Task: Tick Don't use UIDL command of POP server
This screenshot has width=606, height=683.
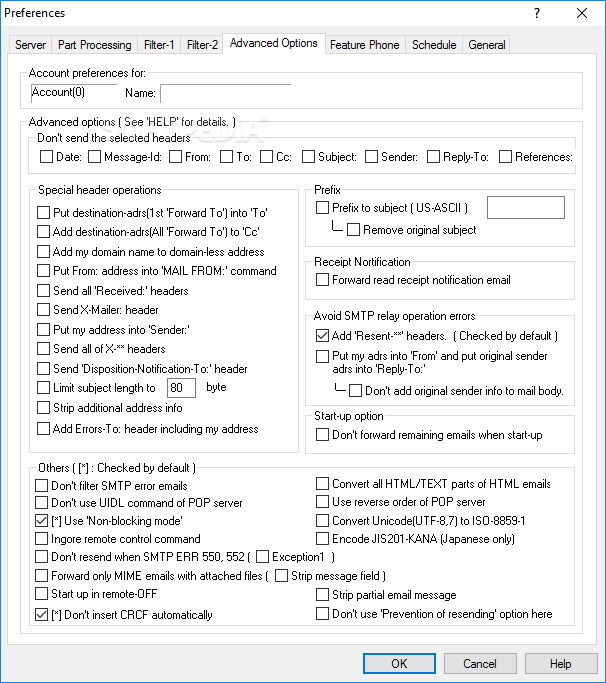Action: pyautogui.click(x=41, y=503)
